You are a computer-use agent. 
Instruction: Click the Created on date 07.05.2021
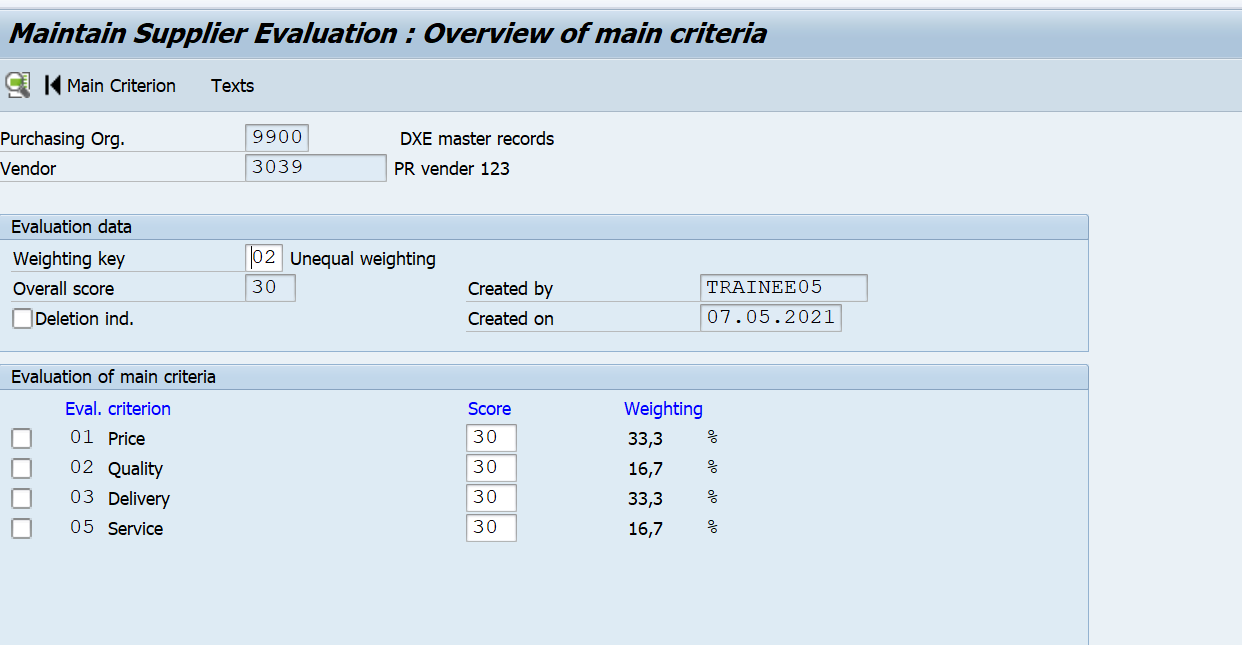pyautogui.click(x=771, y=318)
